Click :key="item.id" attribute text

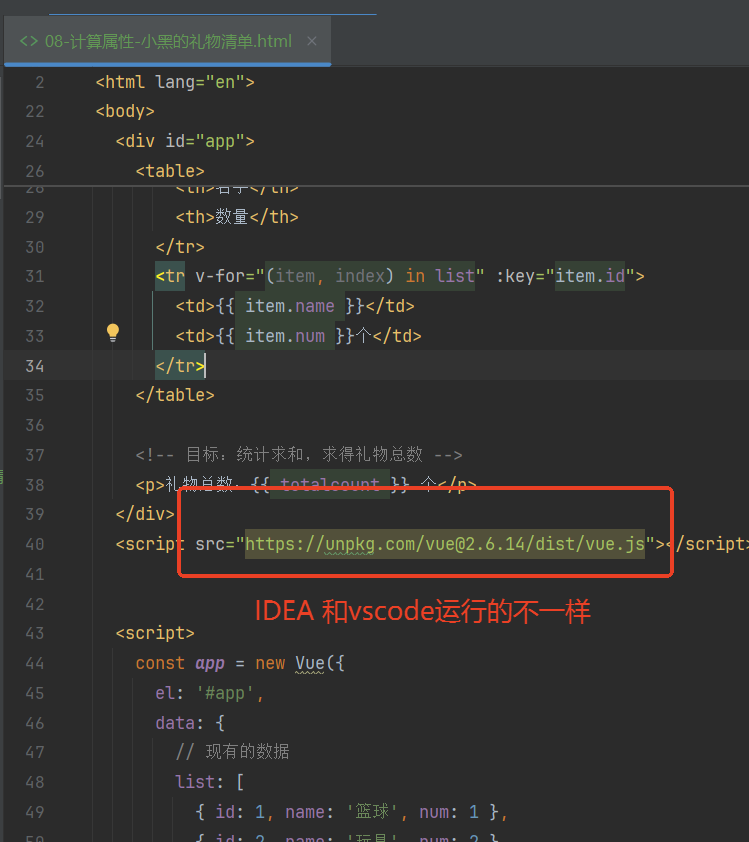565,276
